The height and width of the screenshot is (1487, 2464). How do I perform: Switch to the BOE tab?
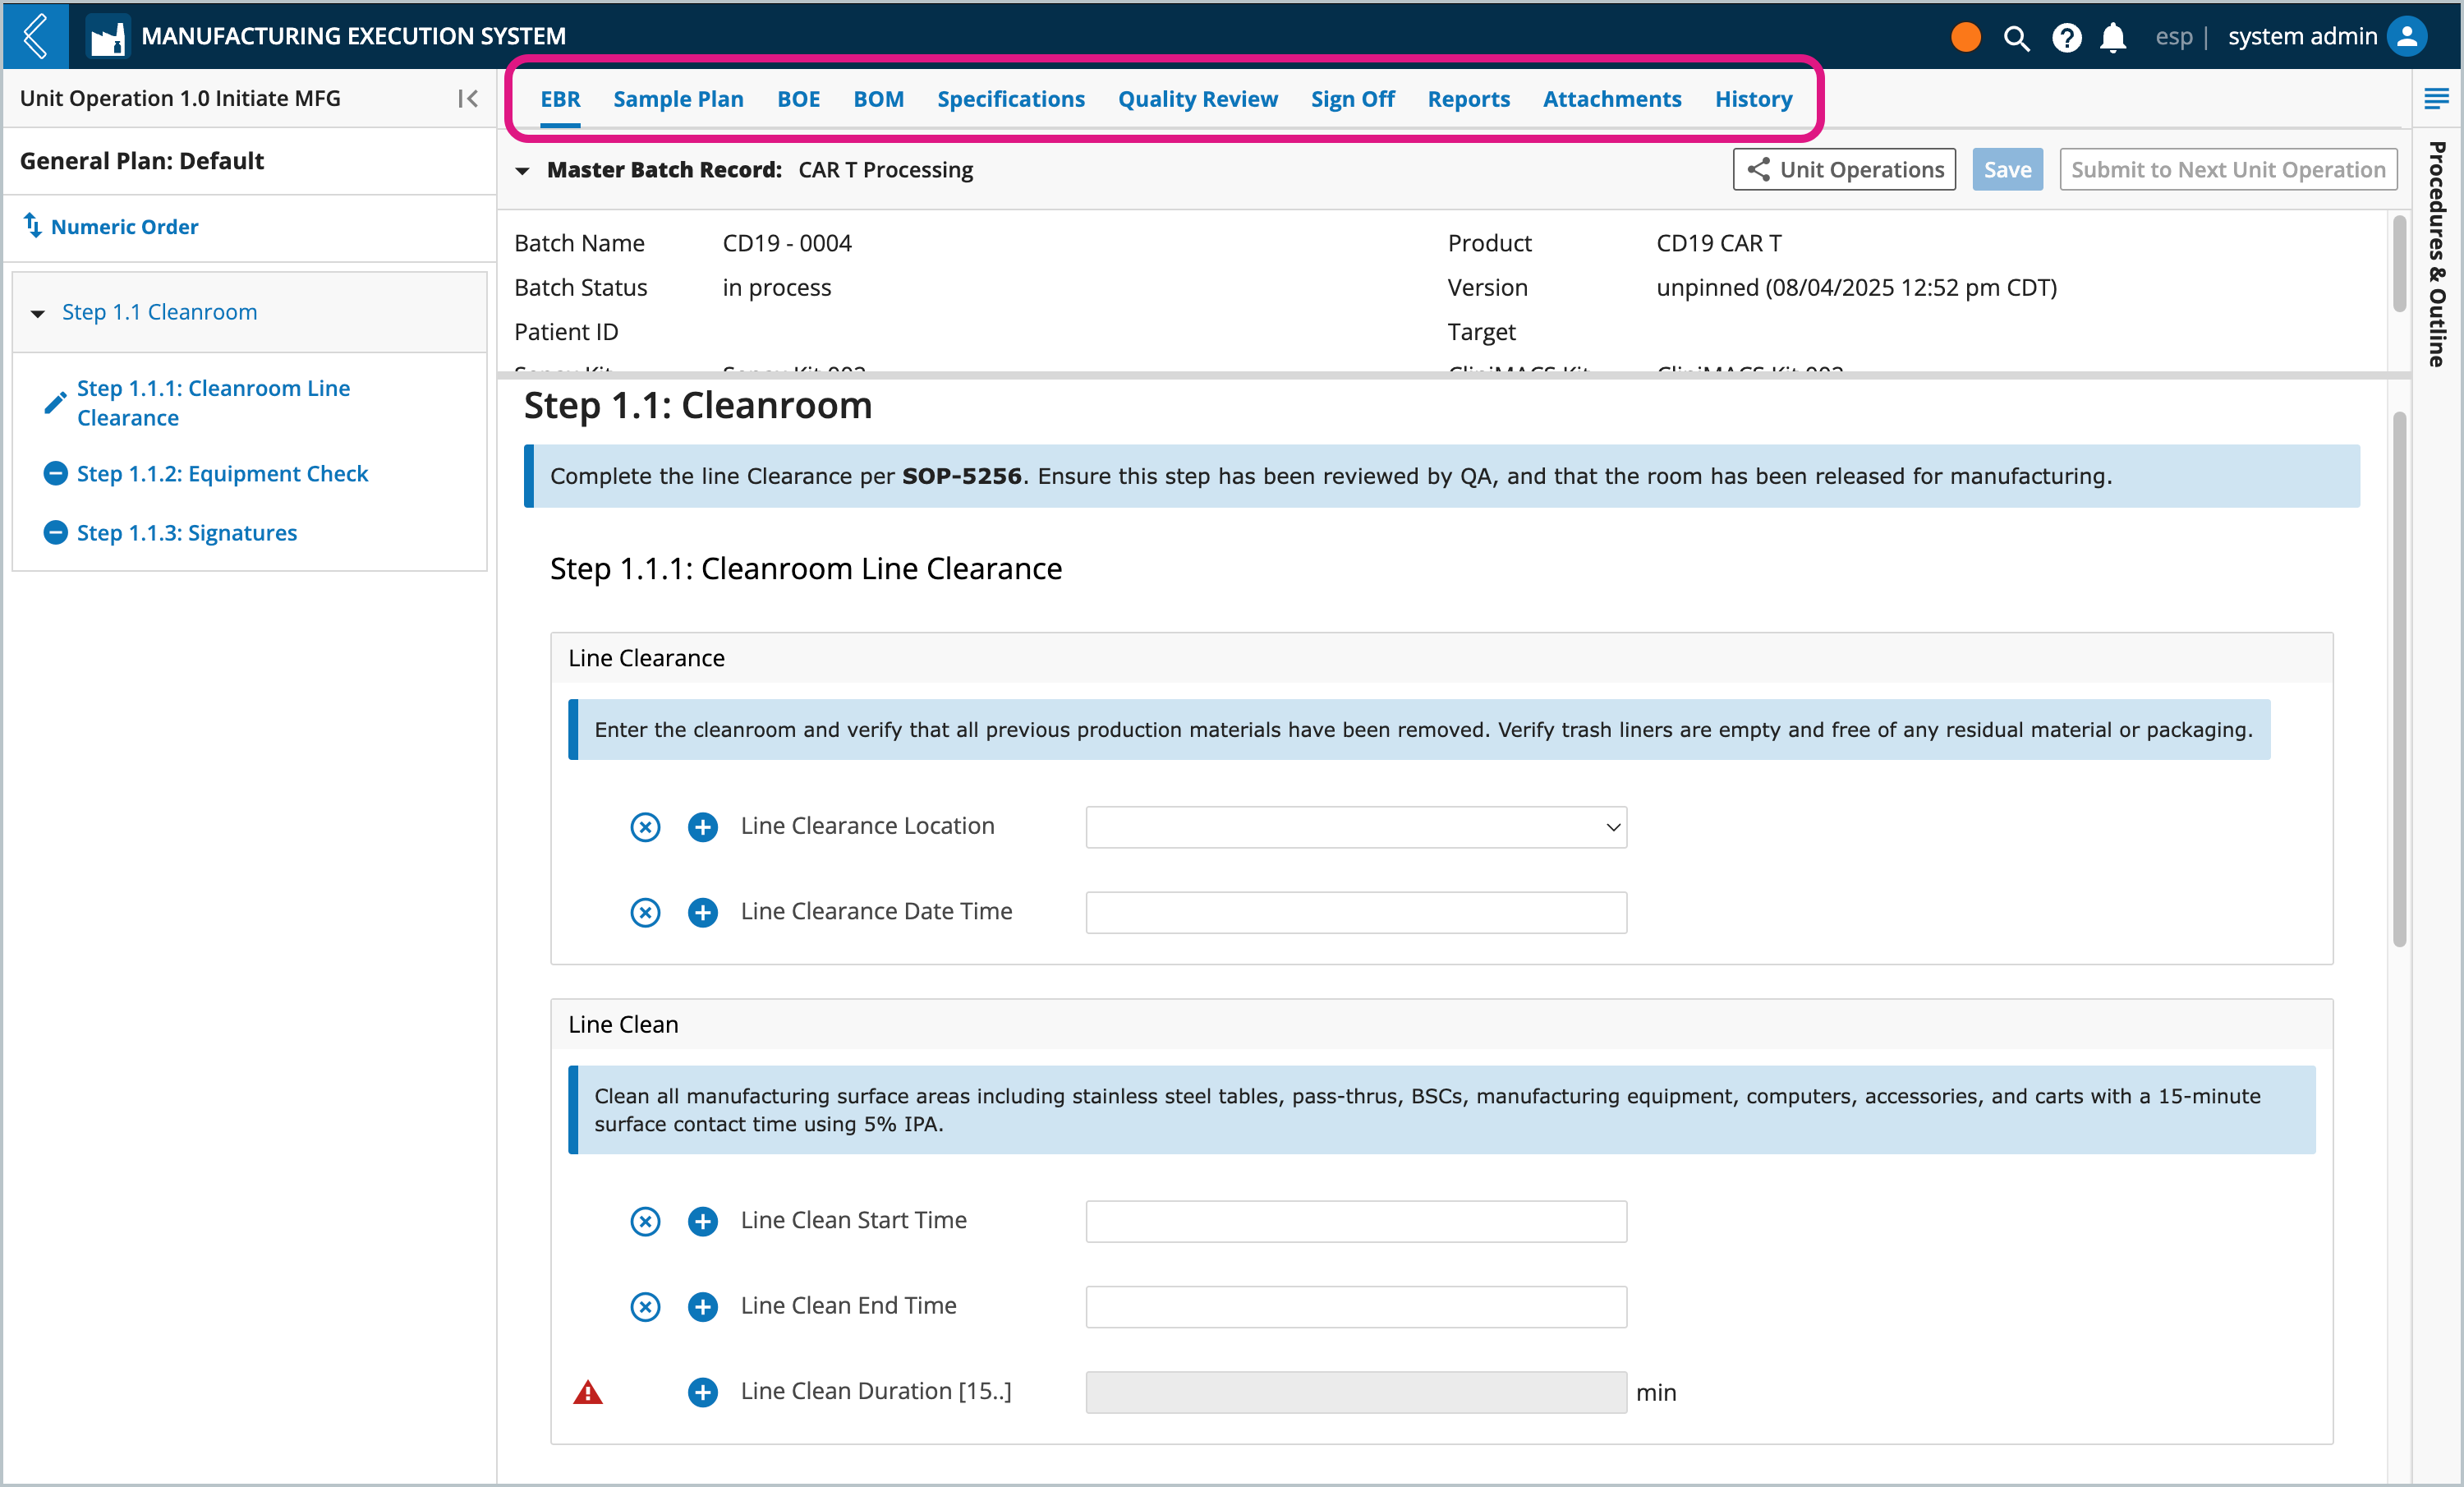pyautogui.click(x=798, y=99)
